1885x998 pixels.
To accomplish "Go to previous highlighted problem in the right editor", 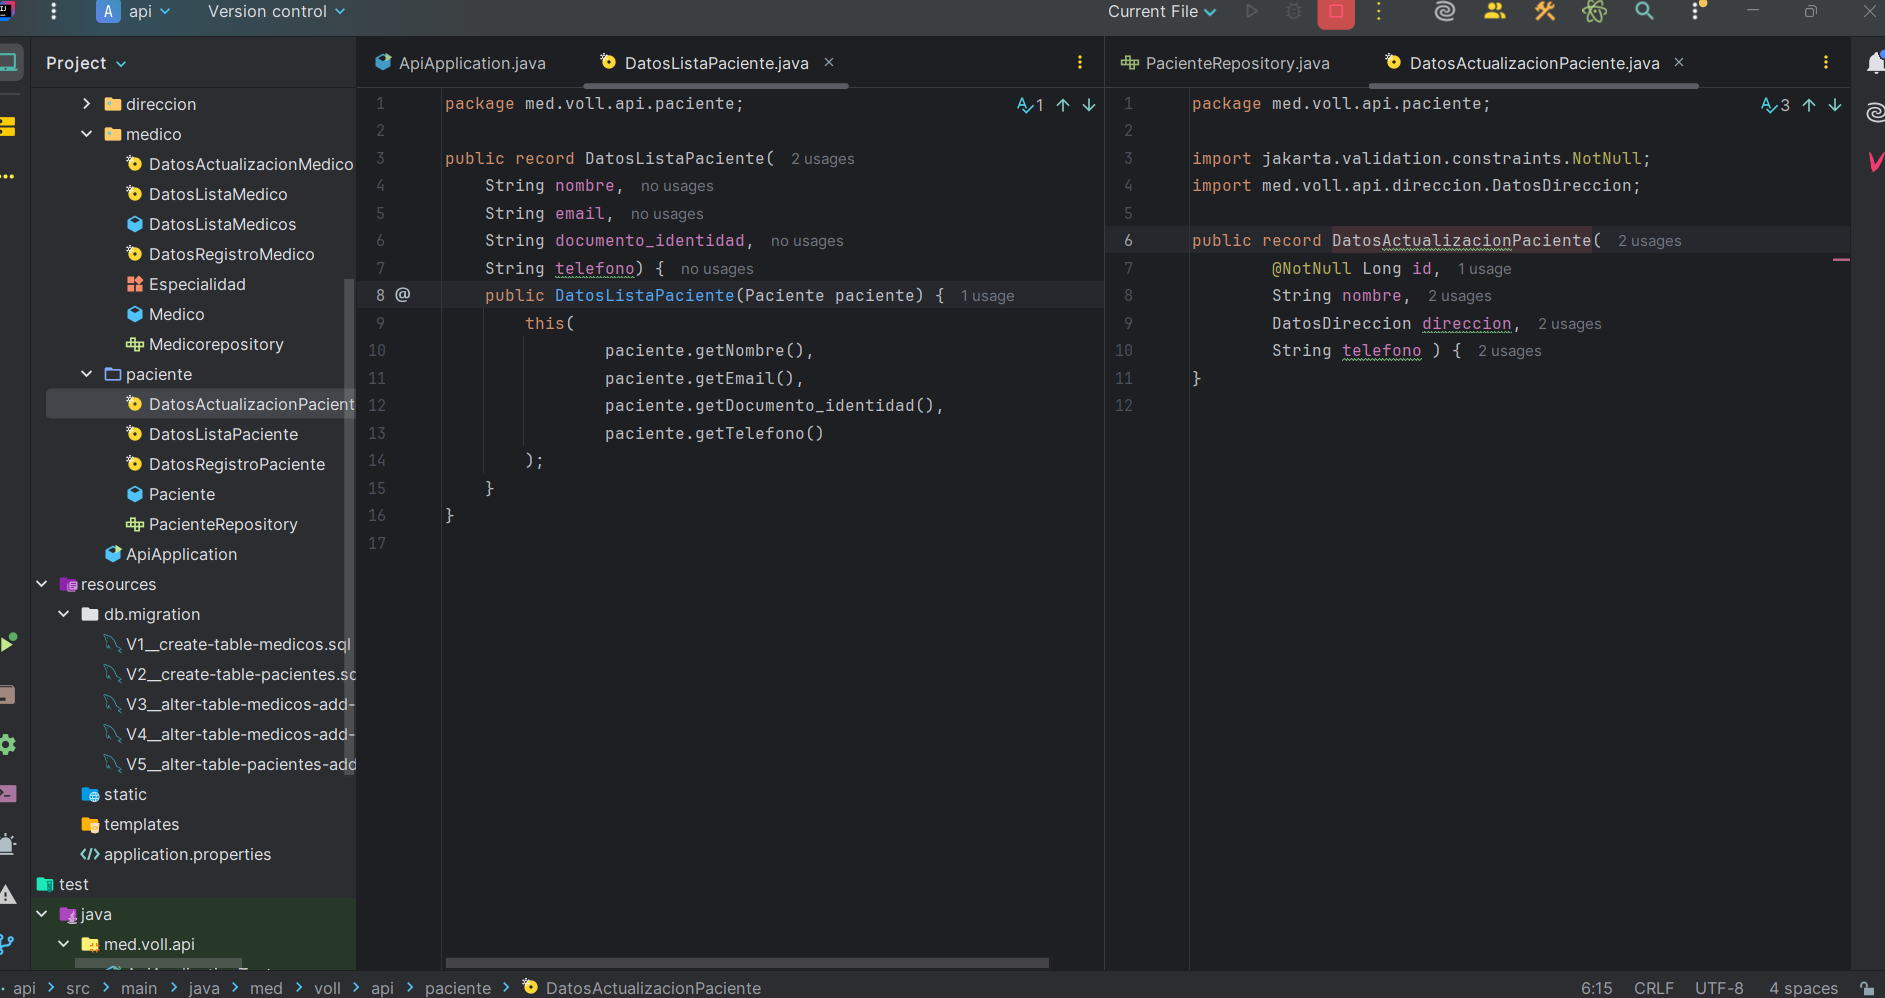I will (x=1809, y=105).
